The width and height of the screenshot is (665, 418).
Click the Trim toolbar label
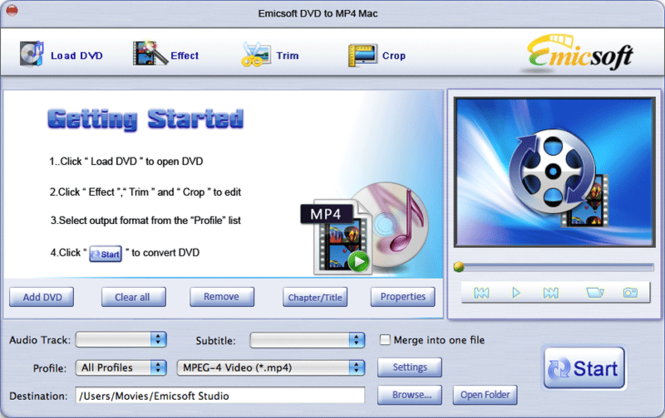[x=288, y=56]
